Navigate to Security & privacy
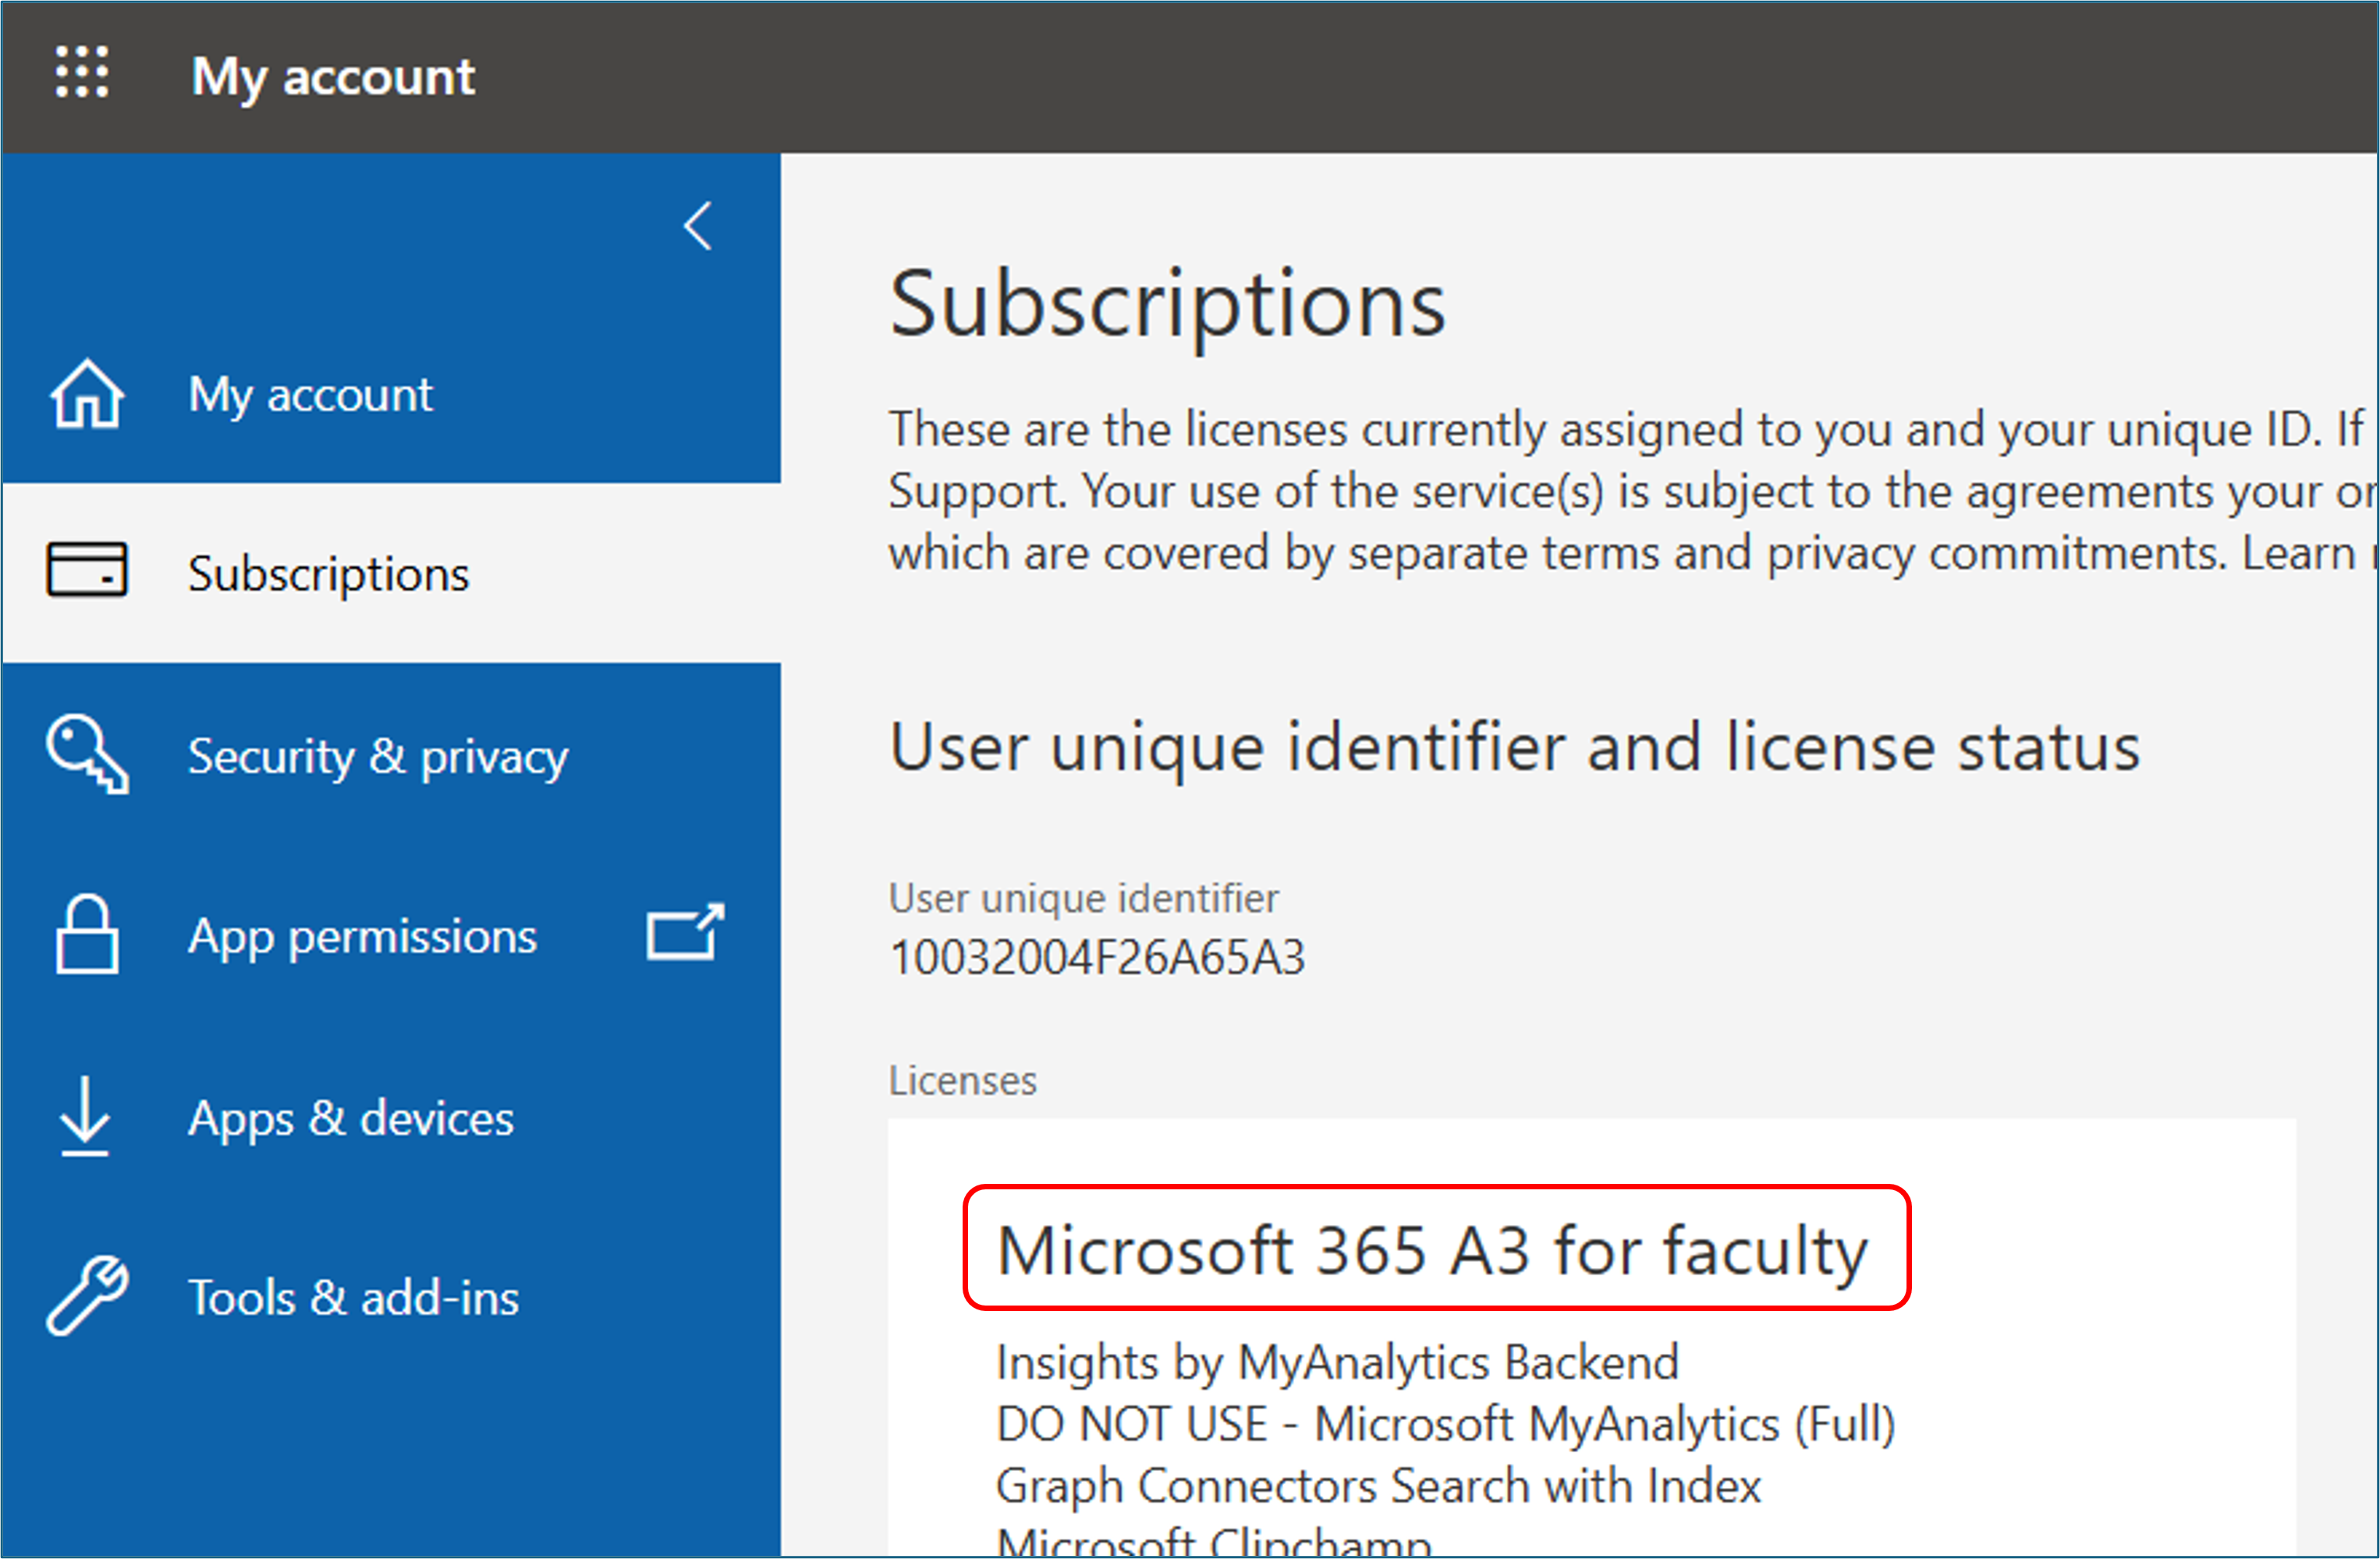The image size is (2380, 1559). 377,757
